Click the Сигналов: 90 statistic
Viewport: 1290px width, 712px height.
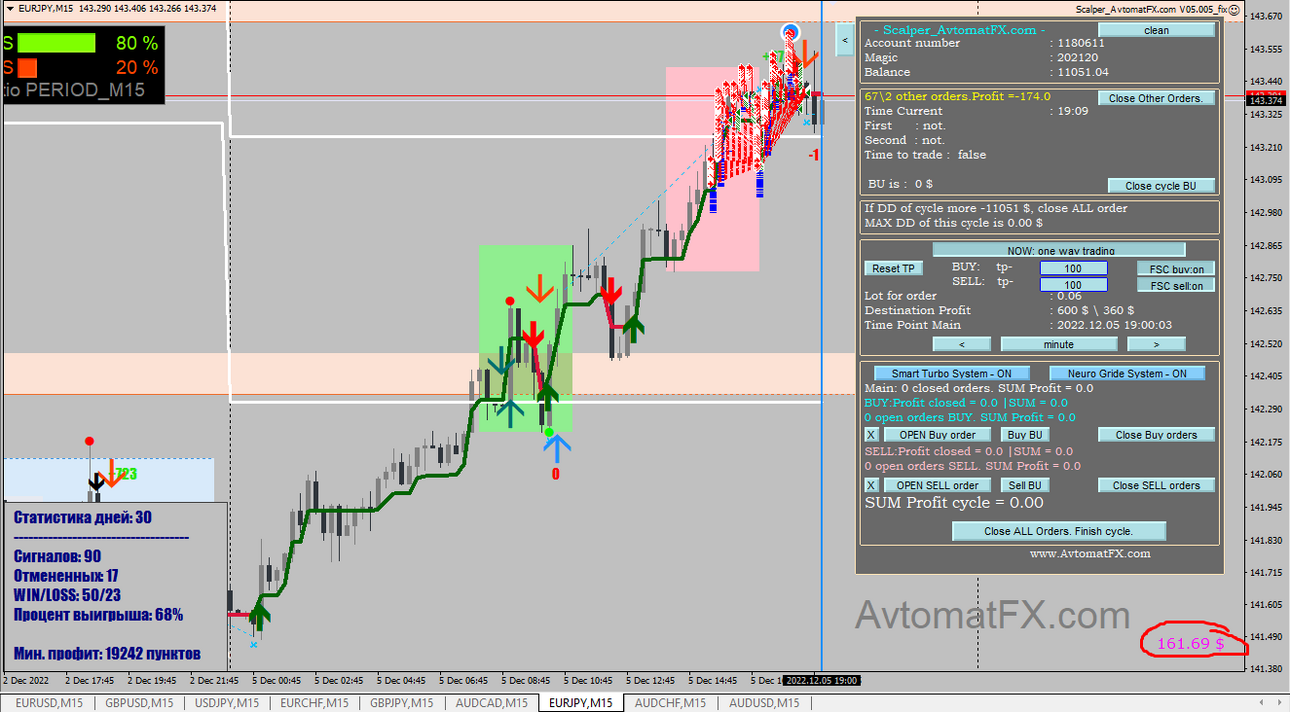click(57, 556)
